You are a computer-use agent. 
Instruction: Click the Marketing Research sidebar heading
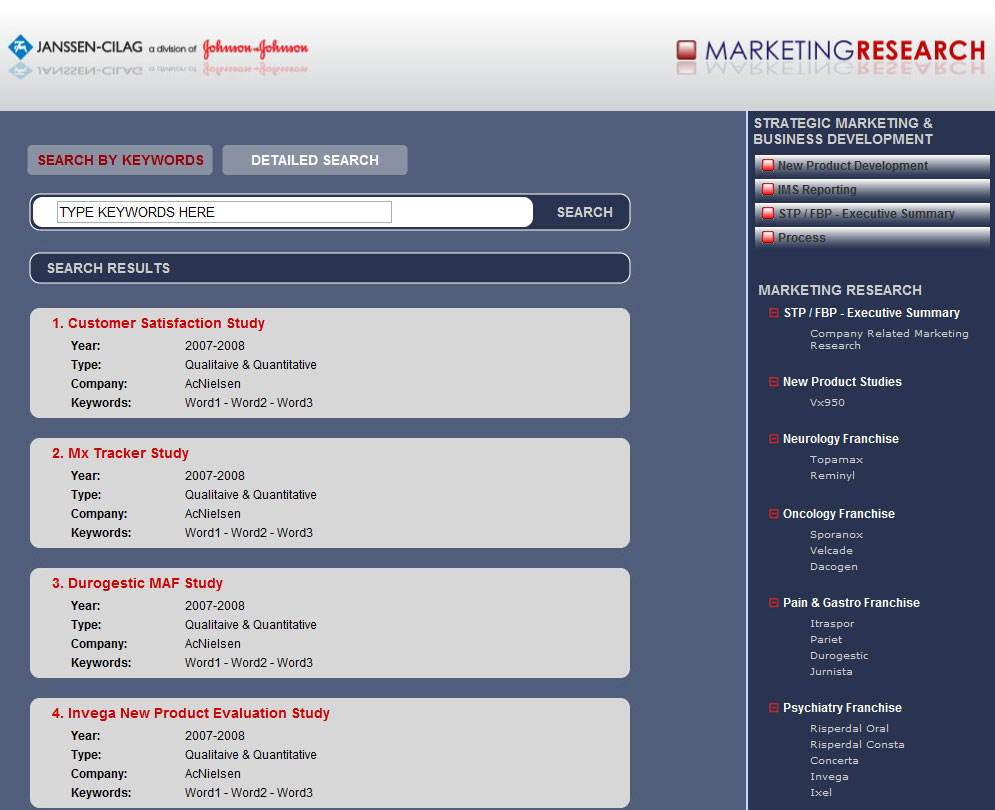pos(840,290)
